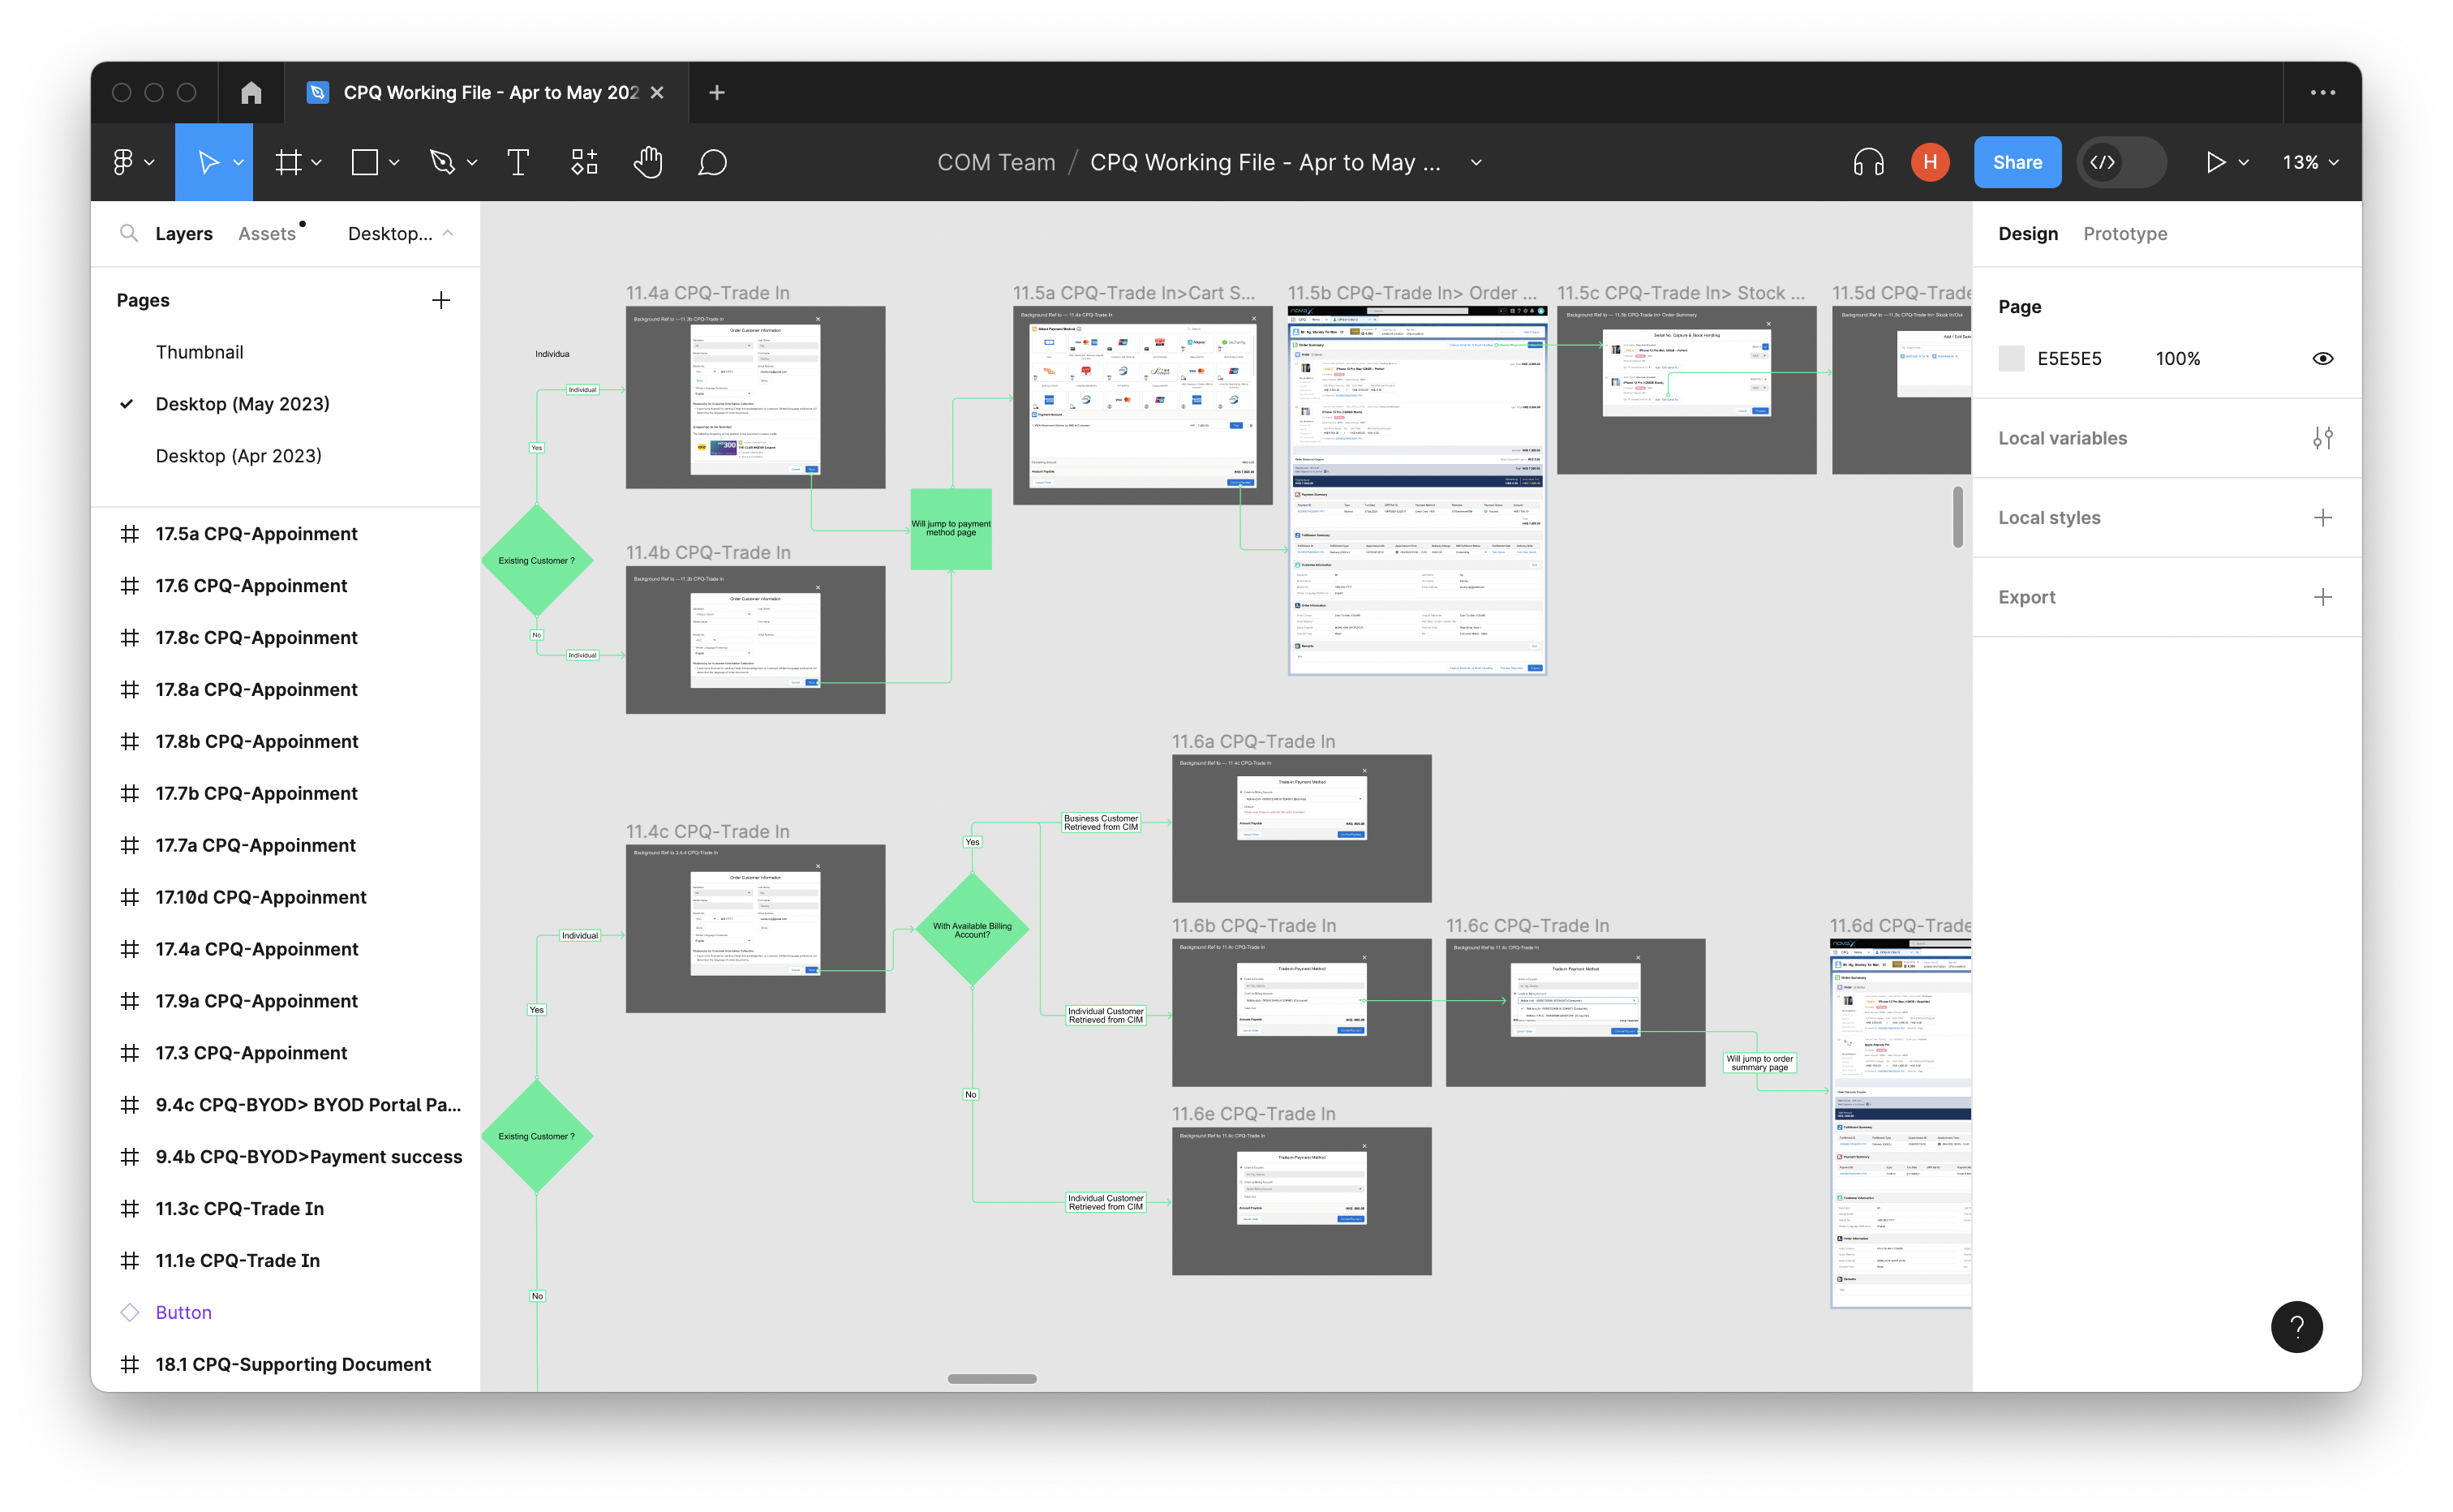
Task: Select the Desktop (Apr 2023) page
Action: pos(238,456)
